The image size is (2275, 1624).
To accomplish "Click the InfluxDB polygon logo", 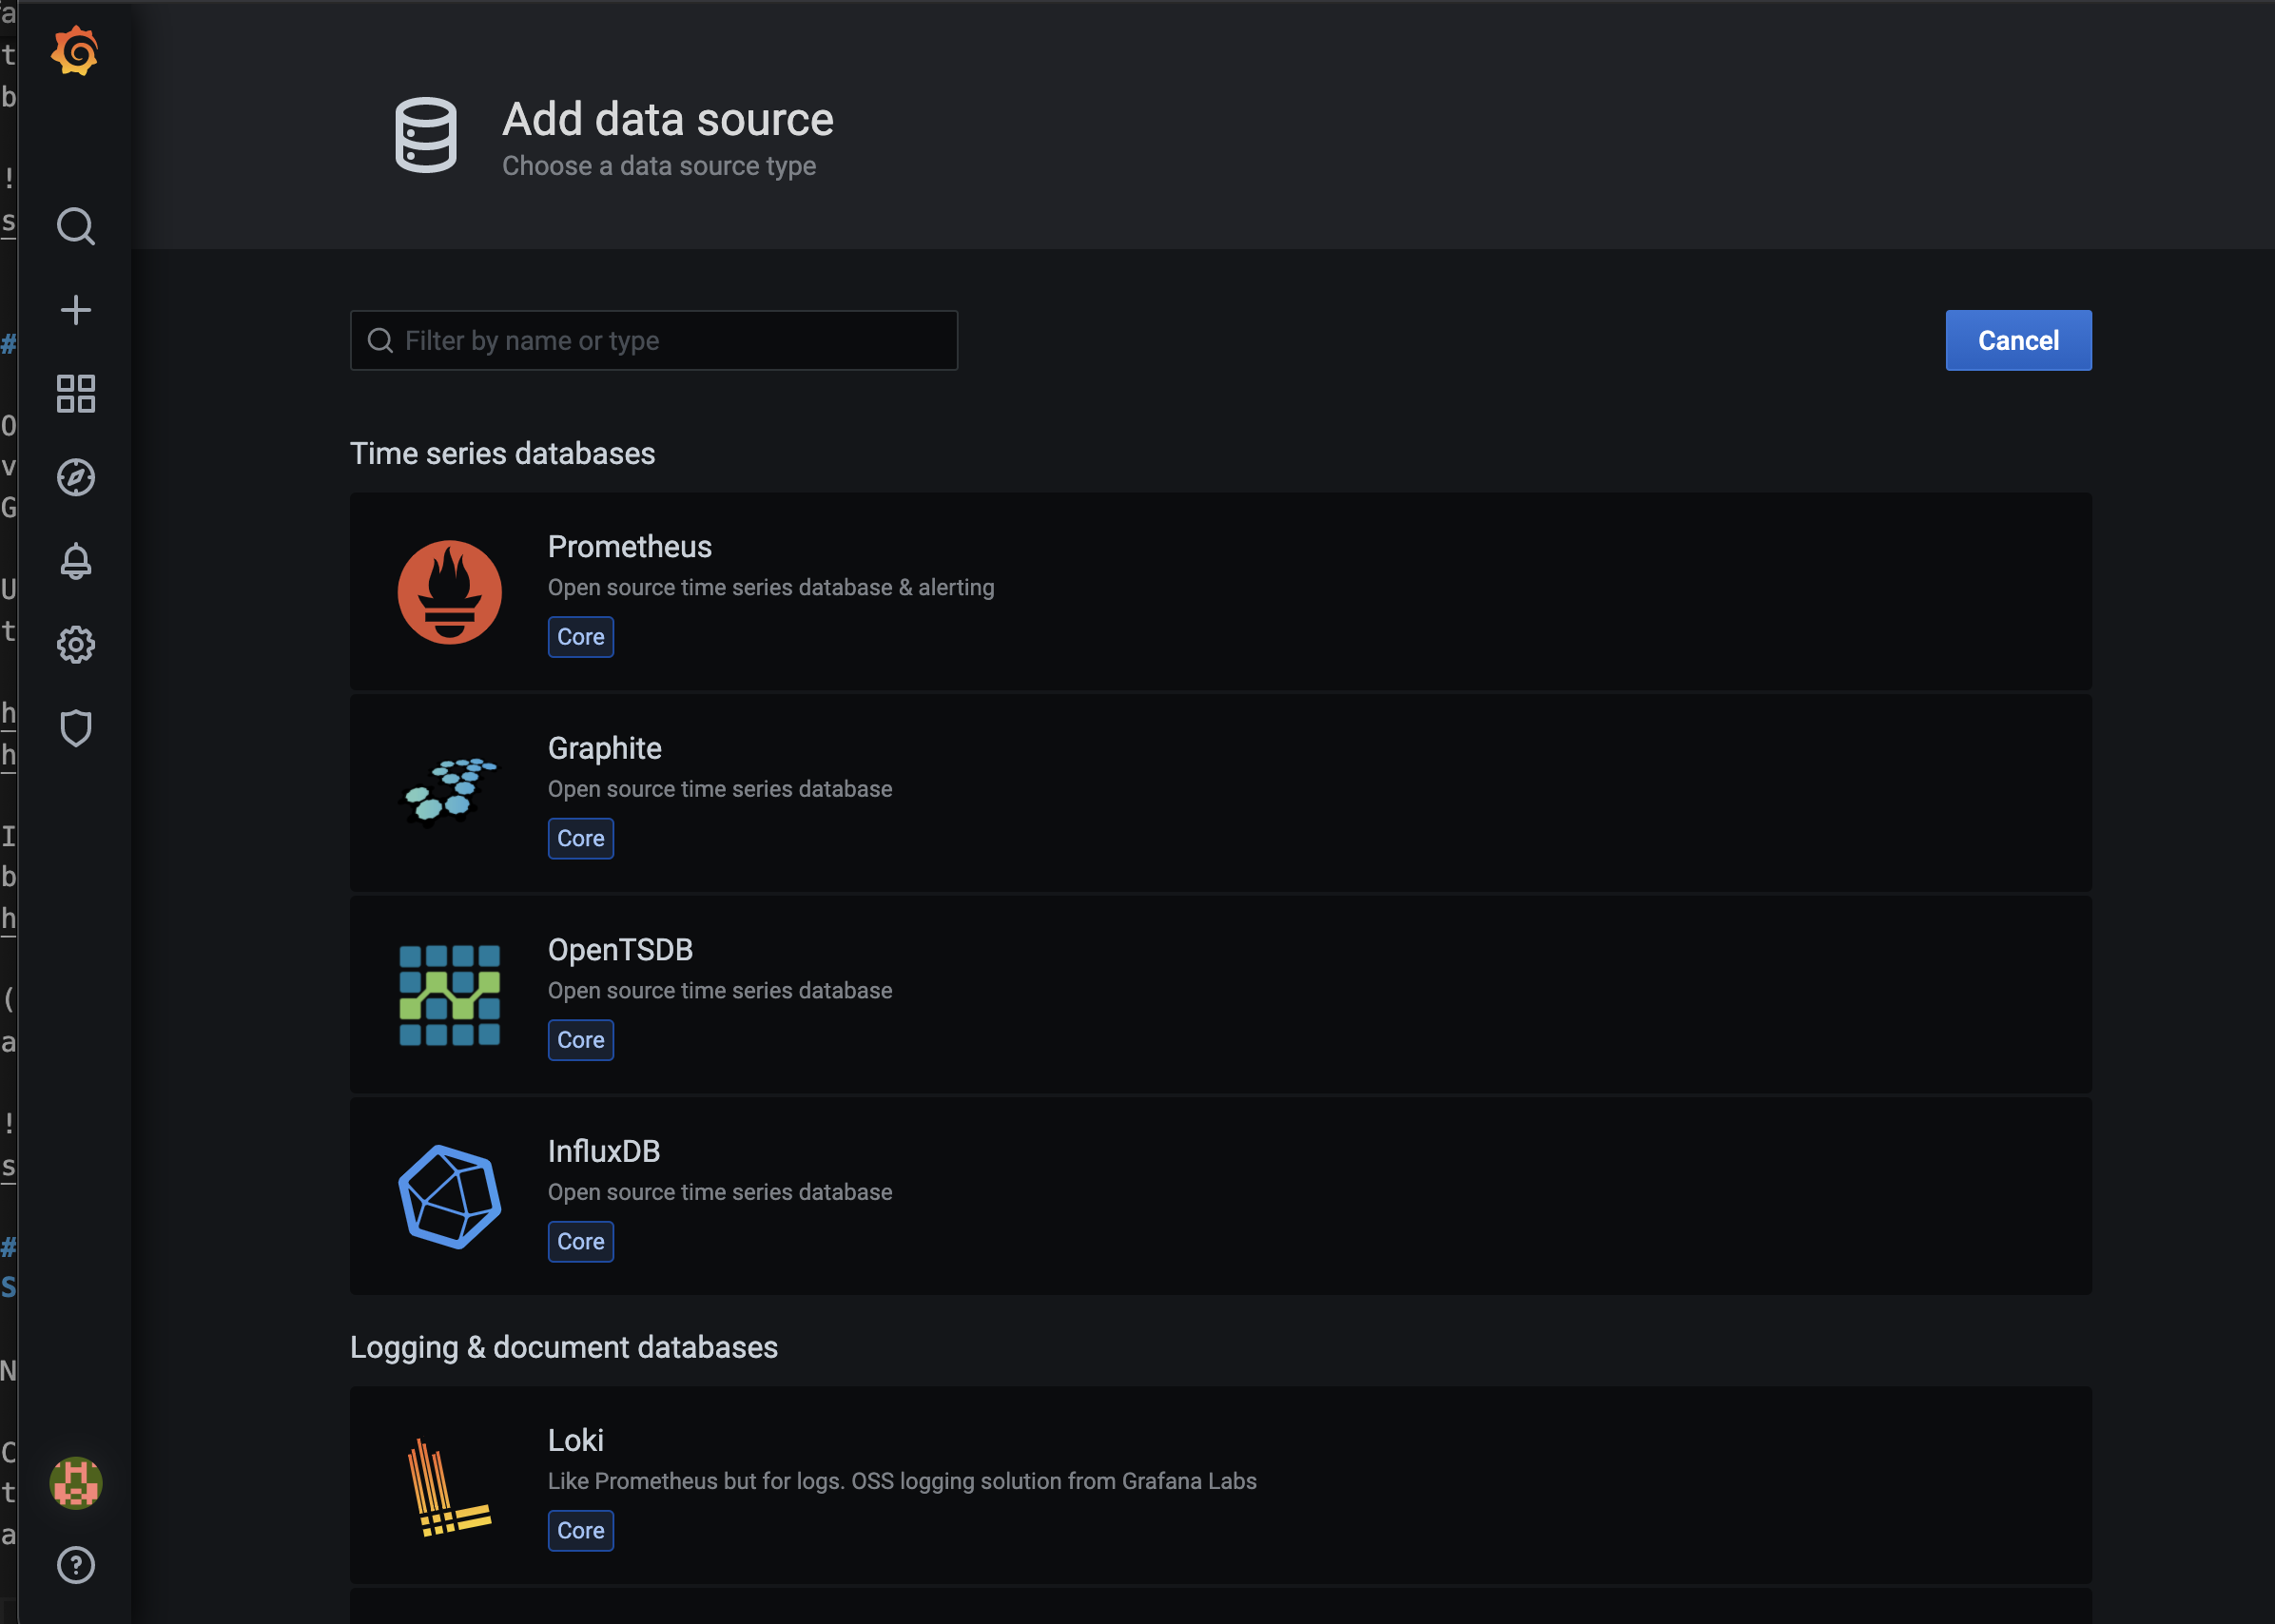I will pyautogui.click(x=449, y=1197).
